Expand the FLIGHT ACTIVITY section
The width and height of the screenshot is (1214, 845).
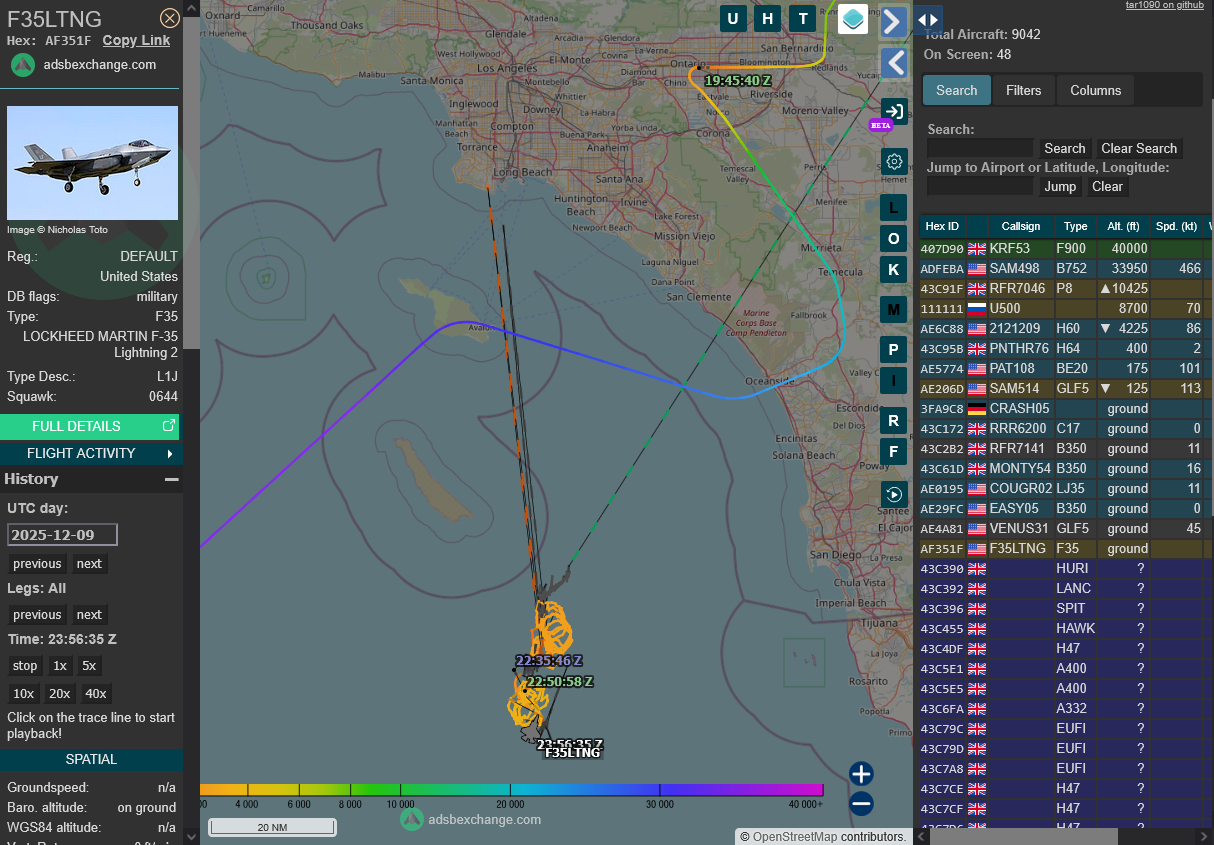coord(91,453)
